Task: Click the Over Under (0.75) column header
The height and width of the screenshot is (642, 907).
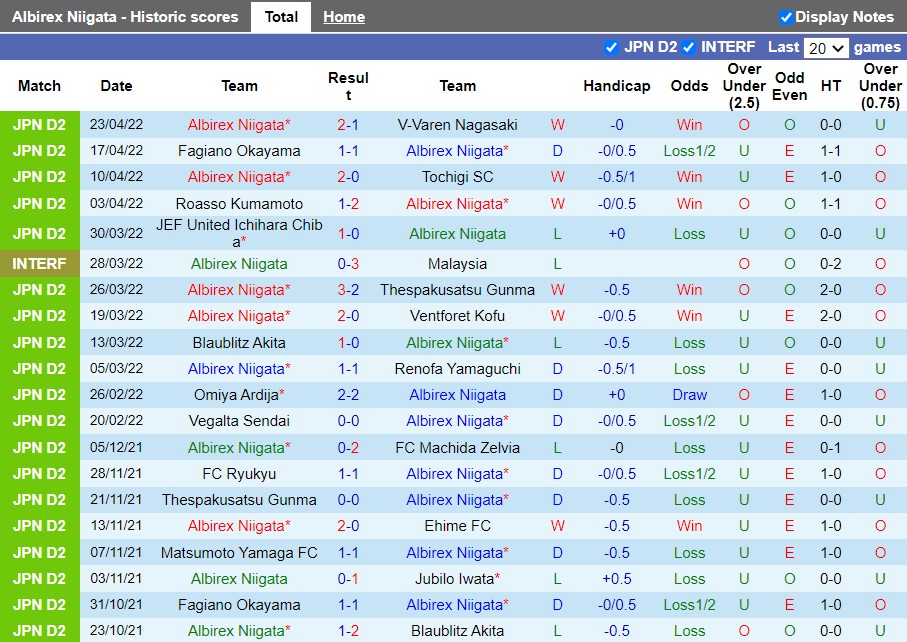Action: tap(880, 86)
